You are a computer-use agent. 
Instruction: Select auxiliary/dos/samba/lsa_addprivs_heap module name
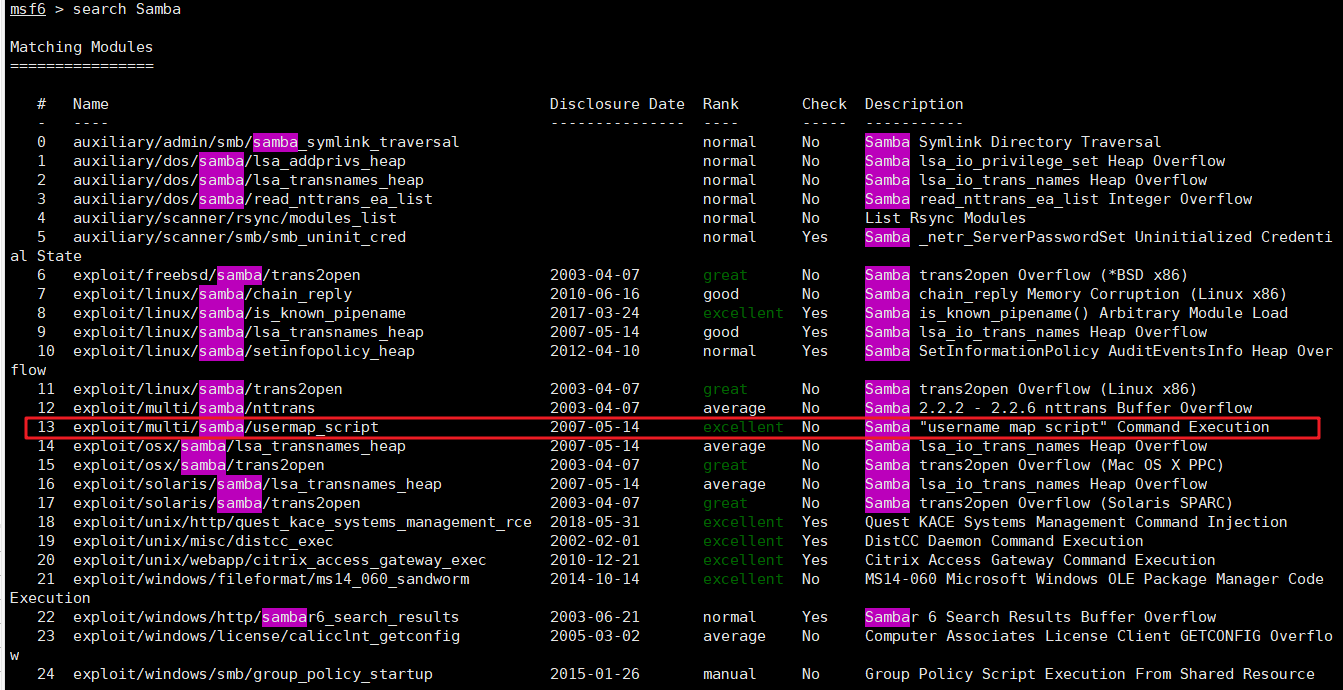coord(239,161)
